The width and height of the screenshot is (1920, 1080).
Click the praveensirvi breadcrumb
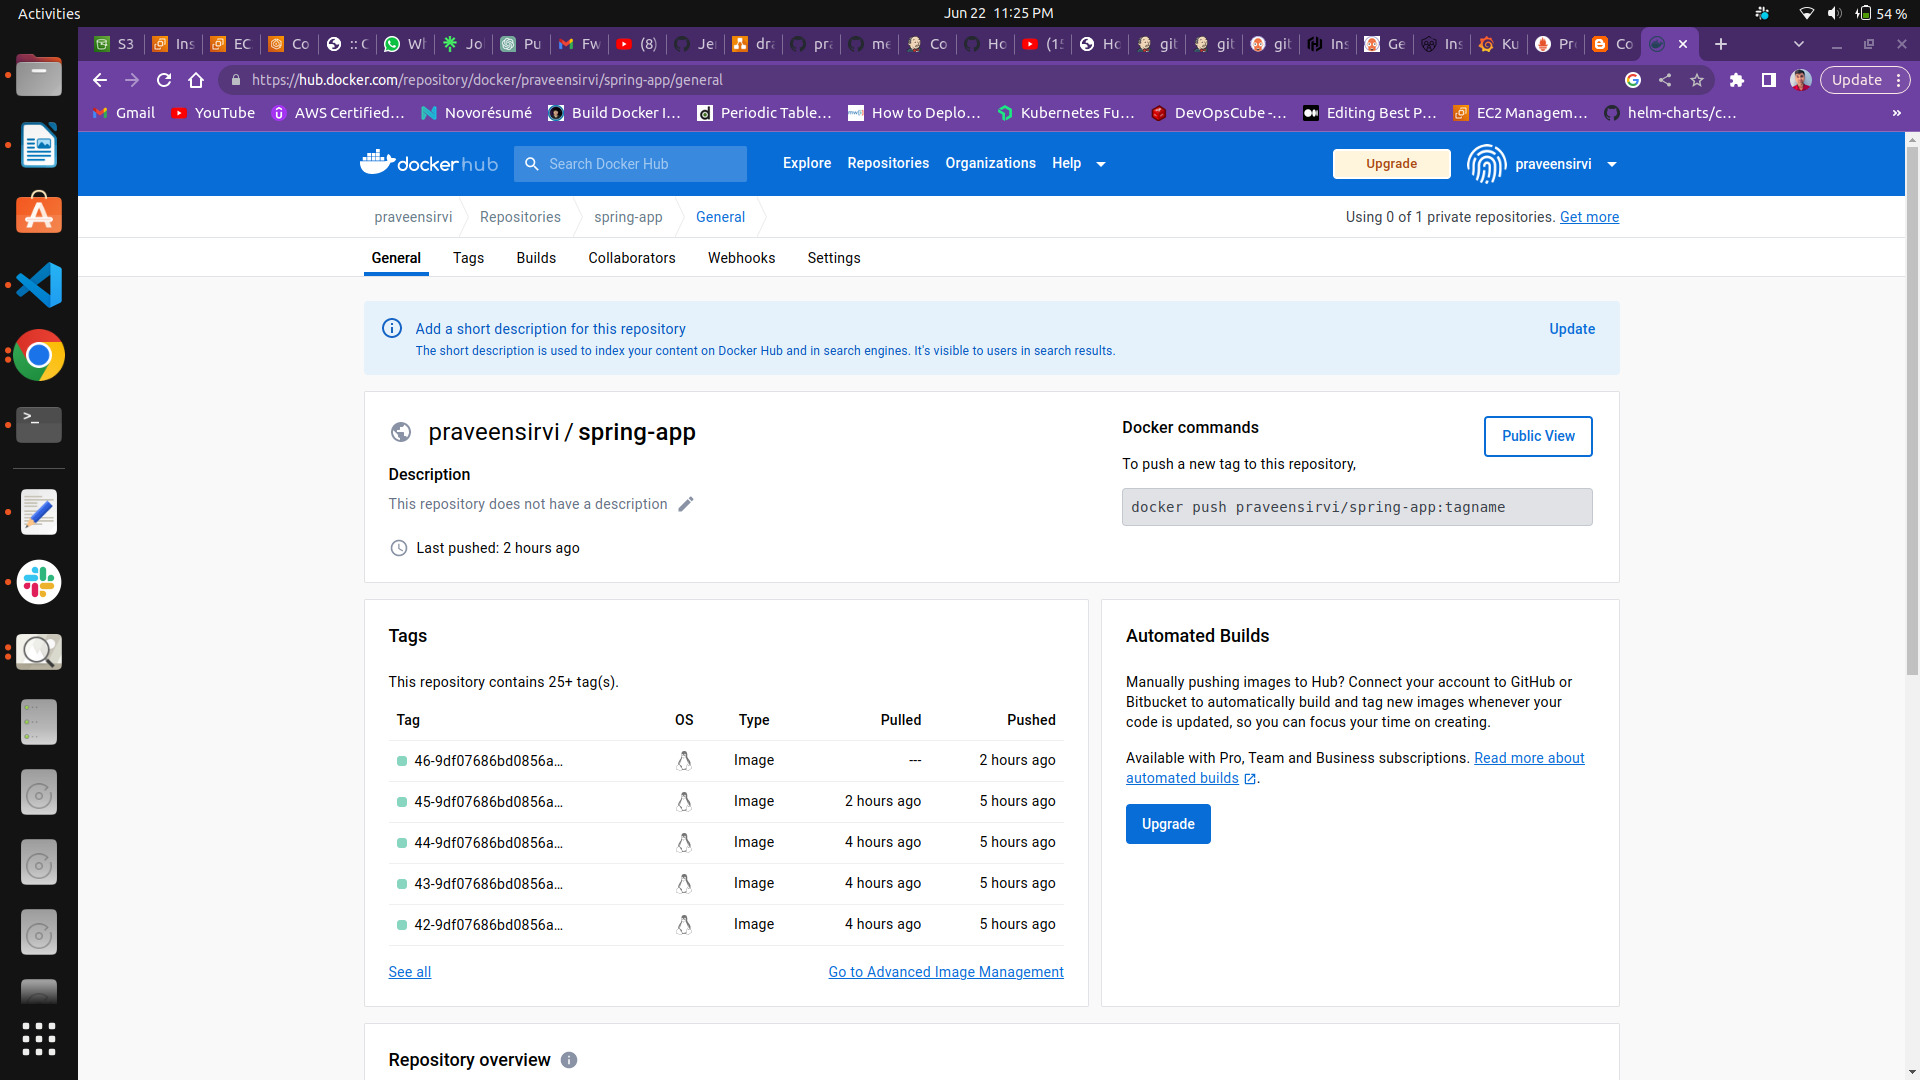pyautogui.click(x=413, y=217)
